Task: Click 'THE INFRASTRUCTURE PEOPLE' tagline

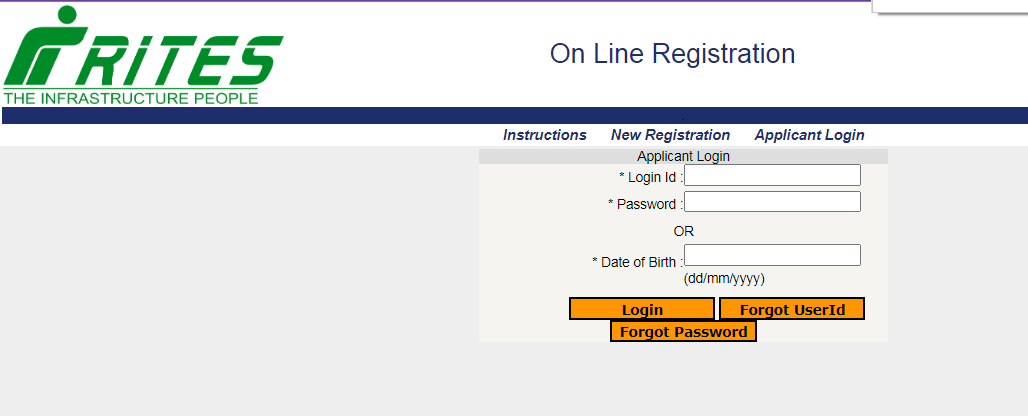Action: coord(131,98)
